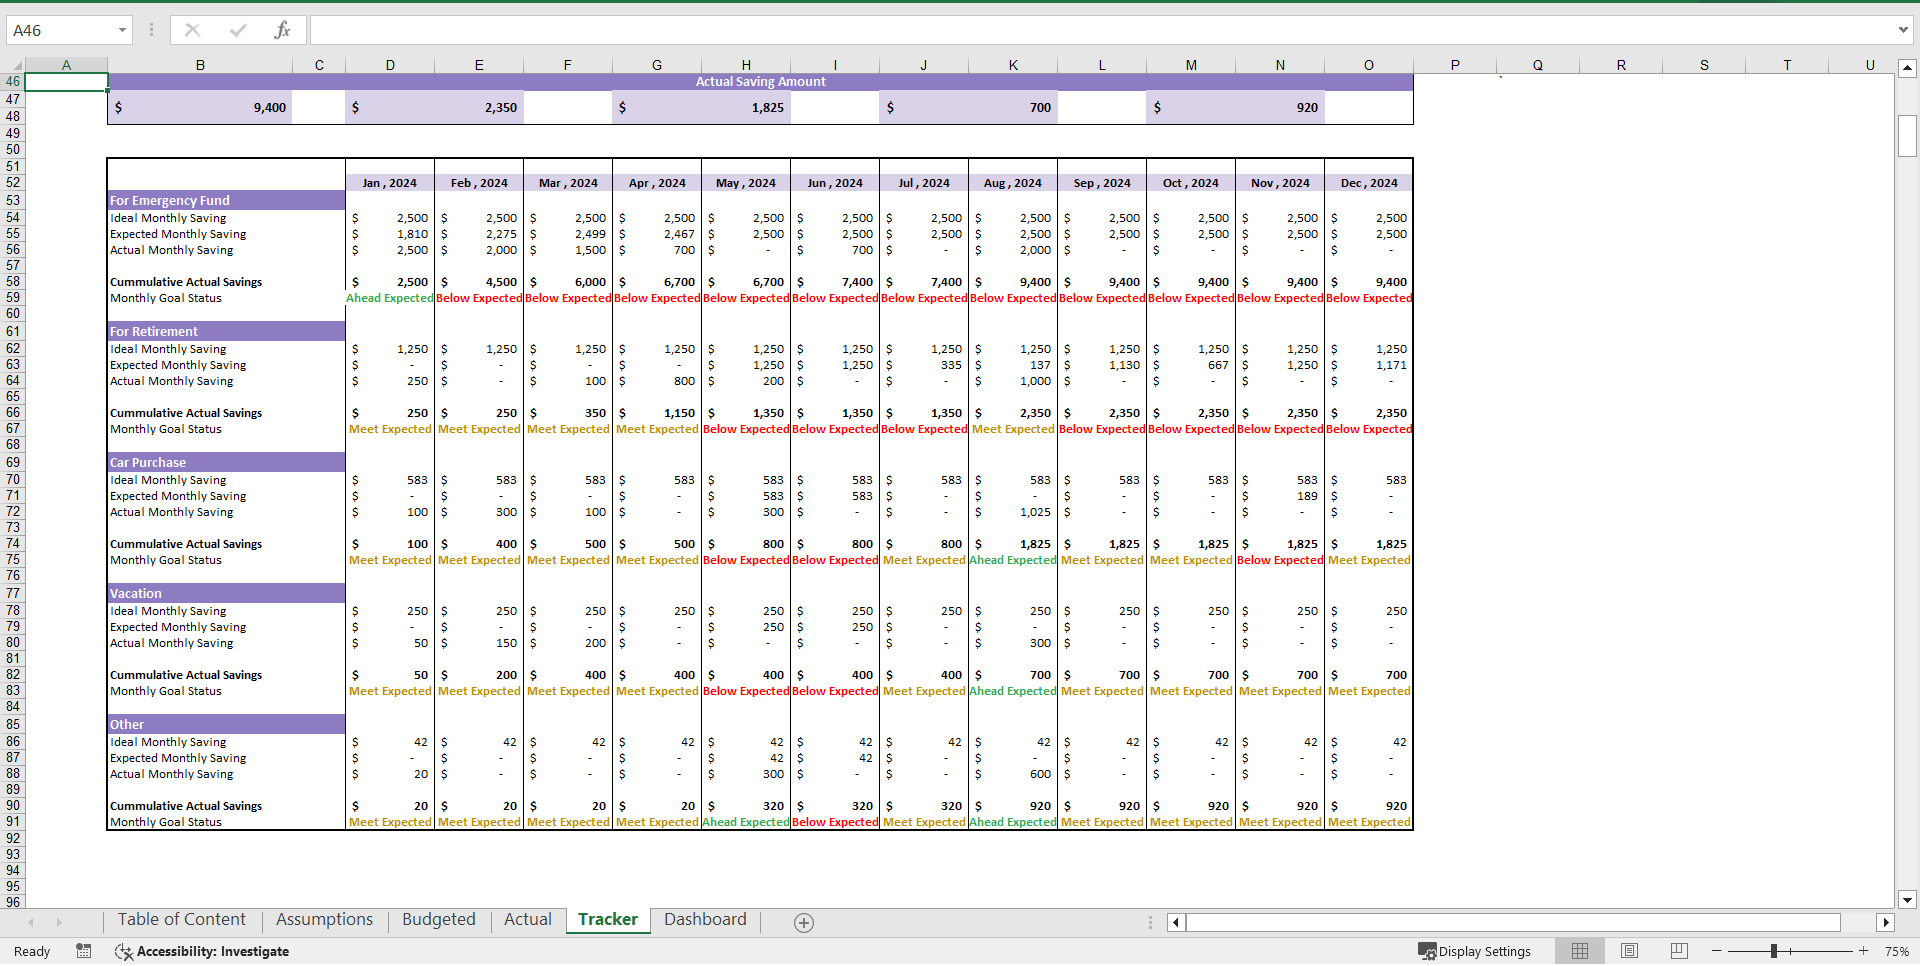Viewport: 1920px width, 966px height.
Task: Click the 920 actual saving amount cell in row 47
Action: (1235, 107)
